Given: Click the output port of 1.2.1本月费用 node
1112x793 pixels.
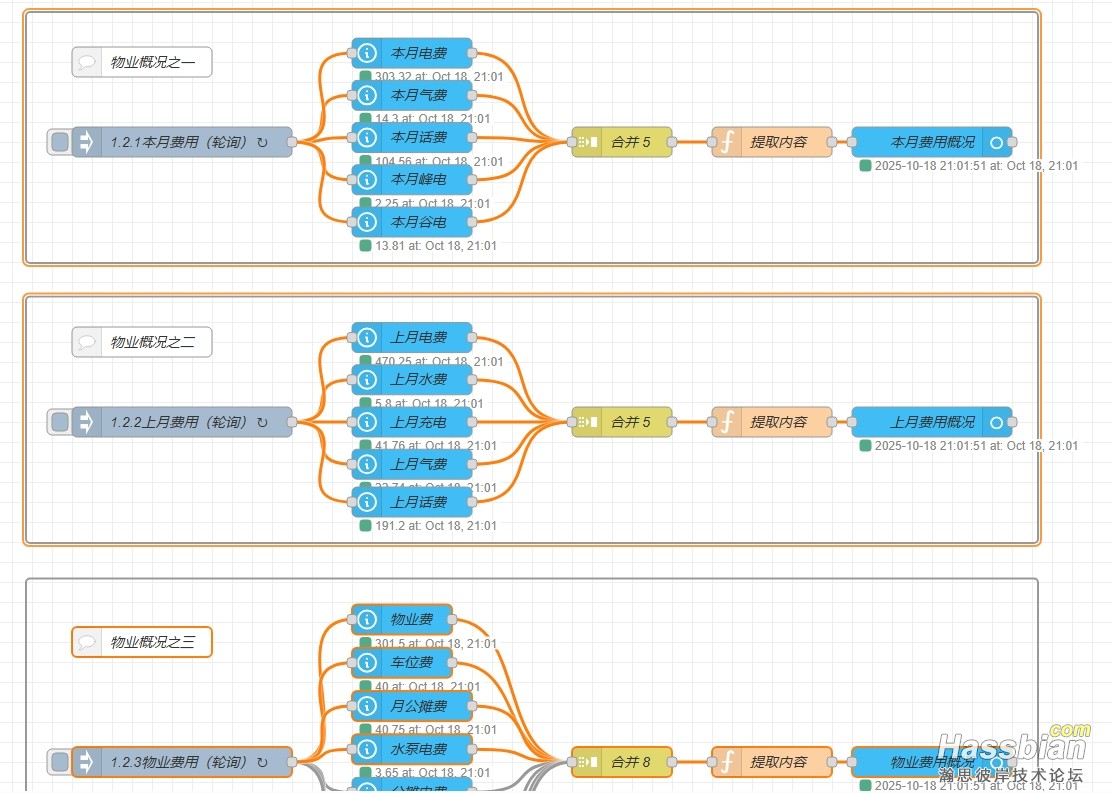Looking at the screenshot, I should (x=292, y=143).
